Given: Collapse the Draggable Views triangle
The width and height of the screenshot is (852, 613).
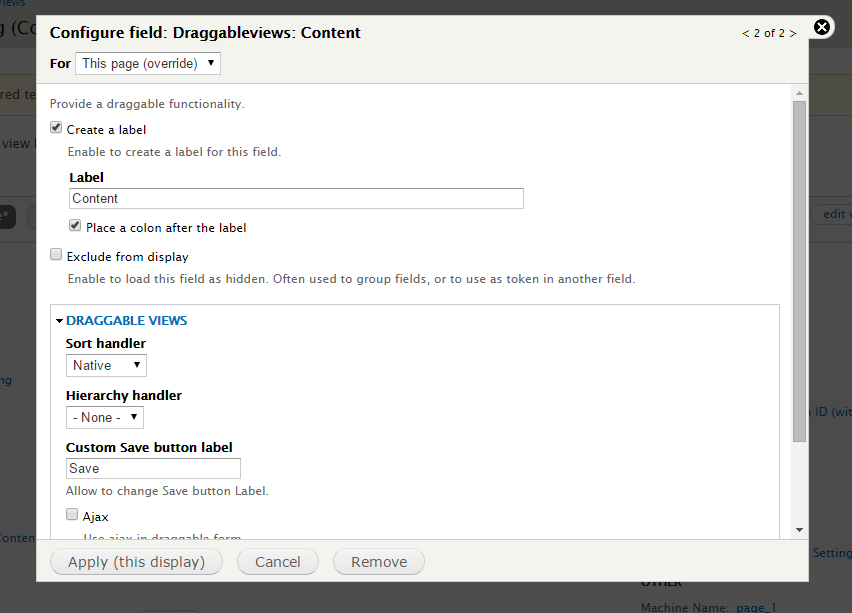Looking at the screenshot, I should [59, 321].
